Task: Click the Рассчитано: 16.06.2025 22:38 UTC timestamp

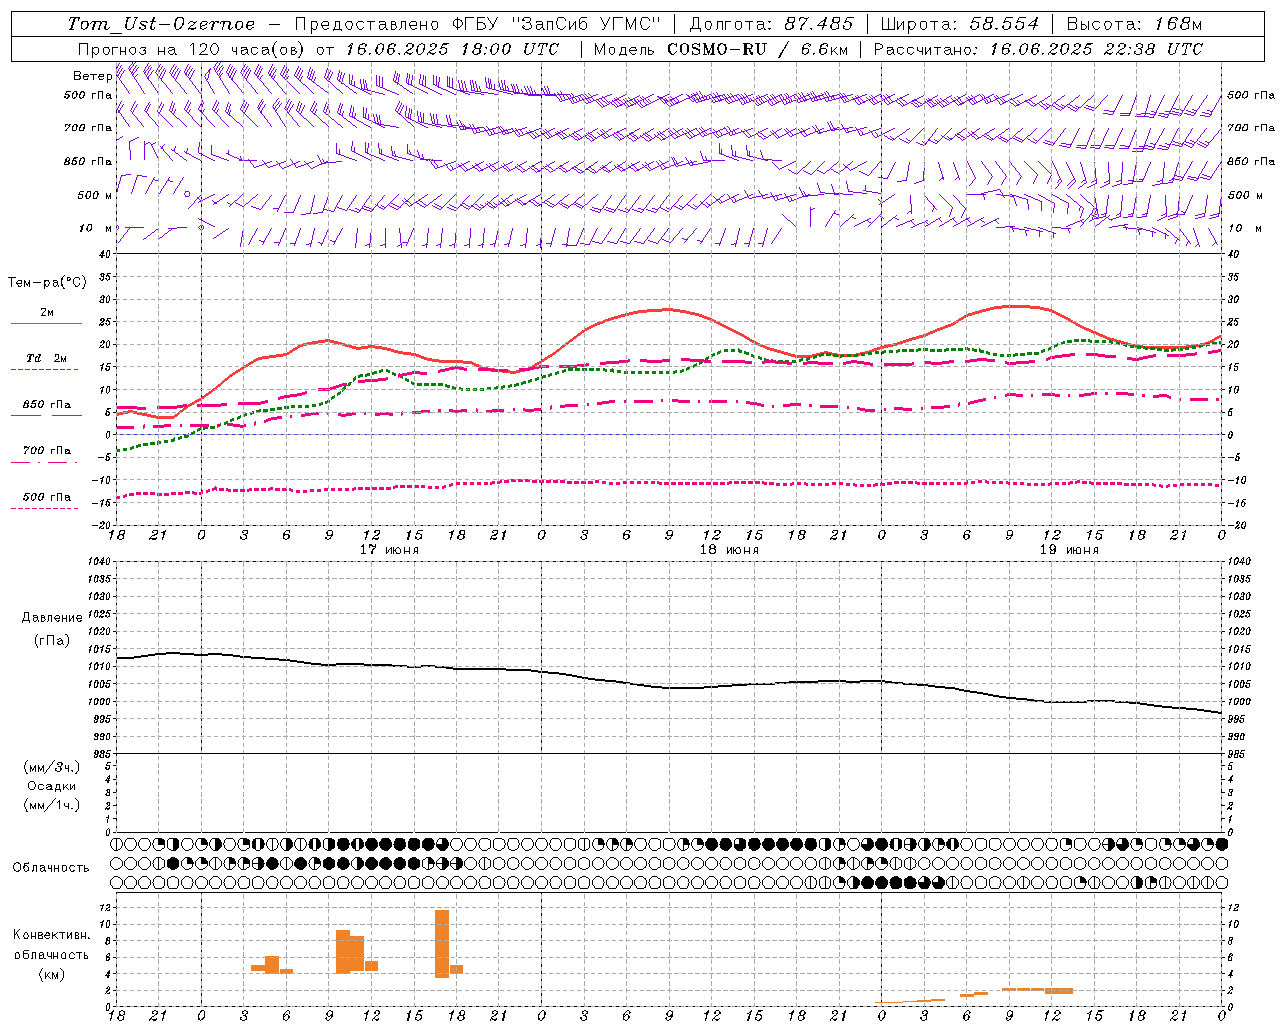Action: 1038,49
